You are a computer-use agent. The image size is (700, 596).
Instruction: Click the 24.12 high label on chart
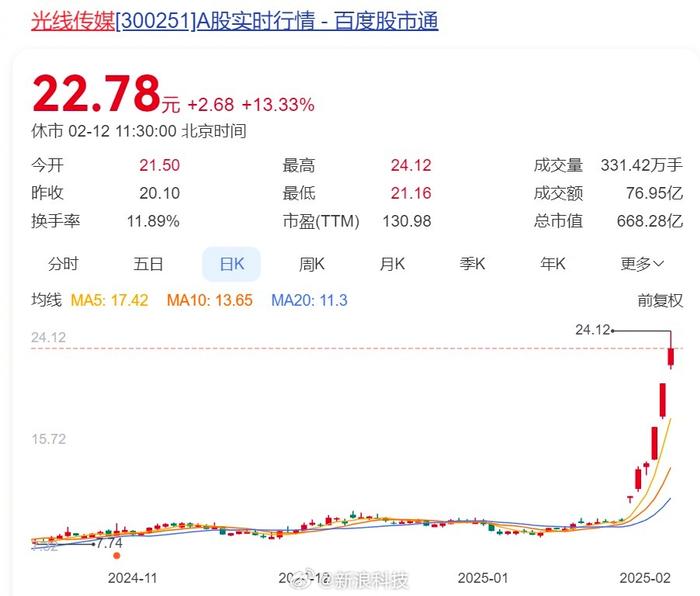coord(592,330)
